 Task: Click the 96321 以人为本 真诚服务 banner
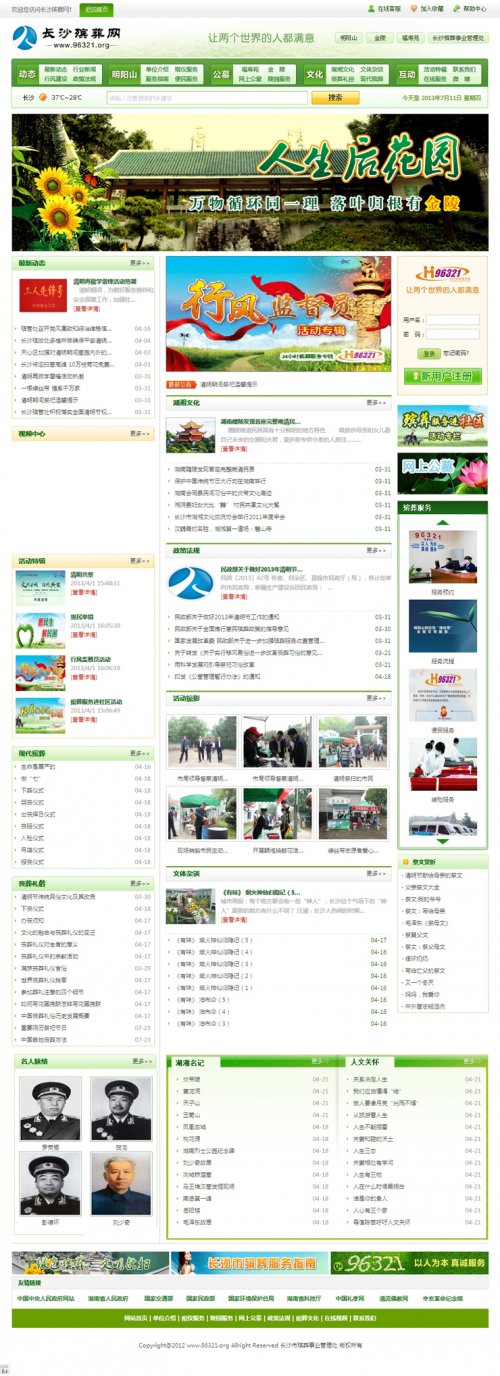410,1262
